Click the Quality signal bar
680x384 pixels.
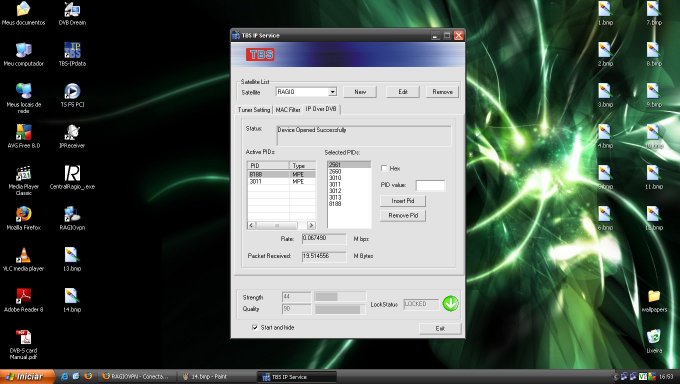click(340, 309)
